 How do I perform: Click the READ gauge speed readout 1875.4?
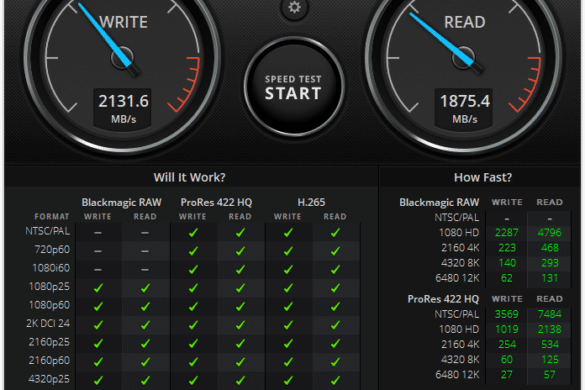point(464,101)
